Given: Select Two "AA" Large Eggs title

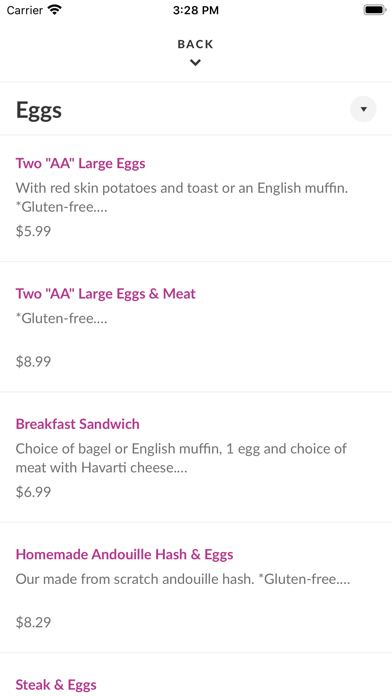Looking at the screenshot, I should [80, 163].
